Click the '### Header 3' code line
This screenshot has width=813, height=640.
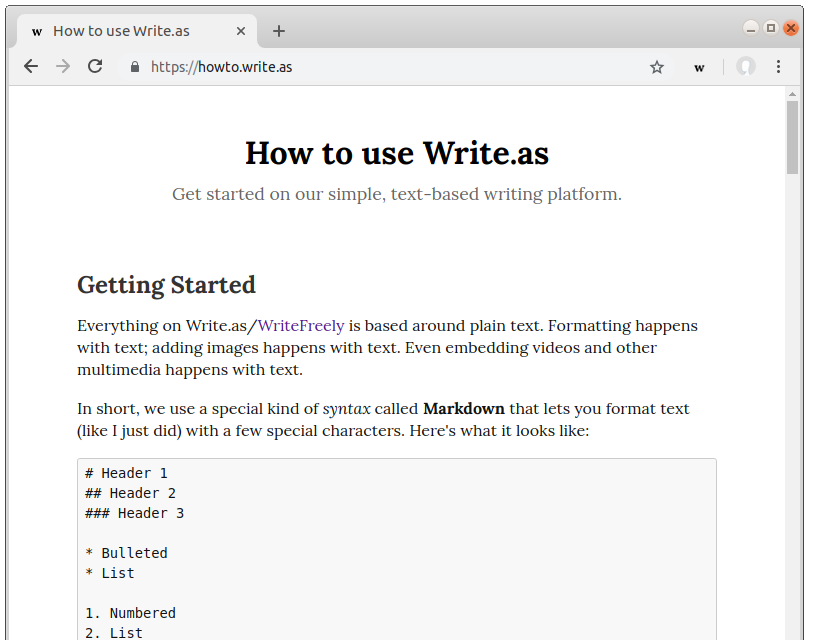tap(135, 513)
